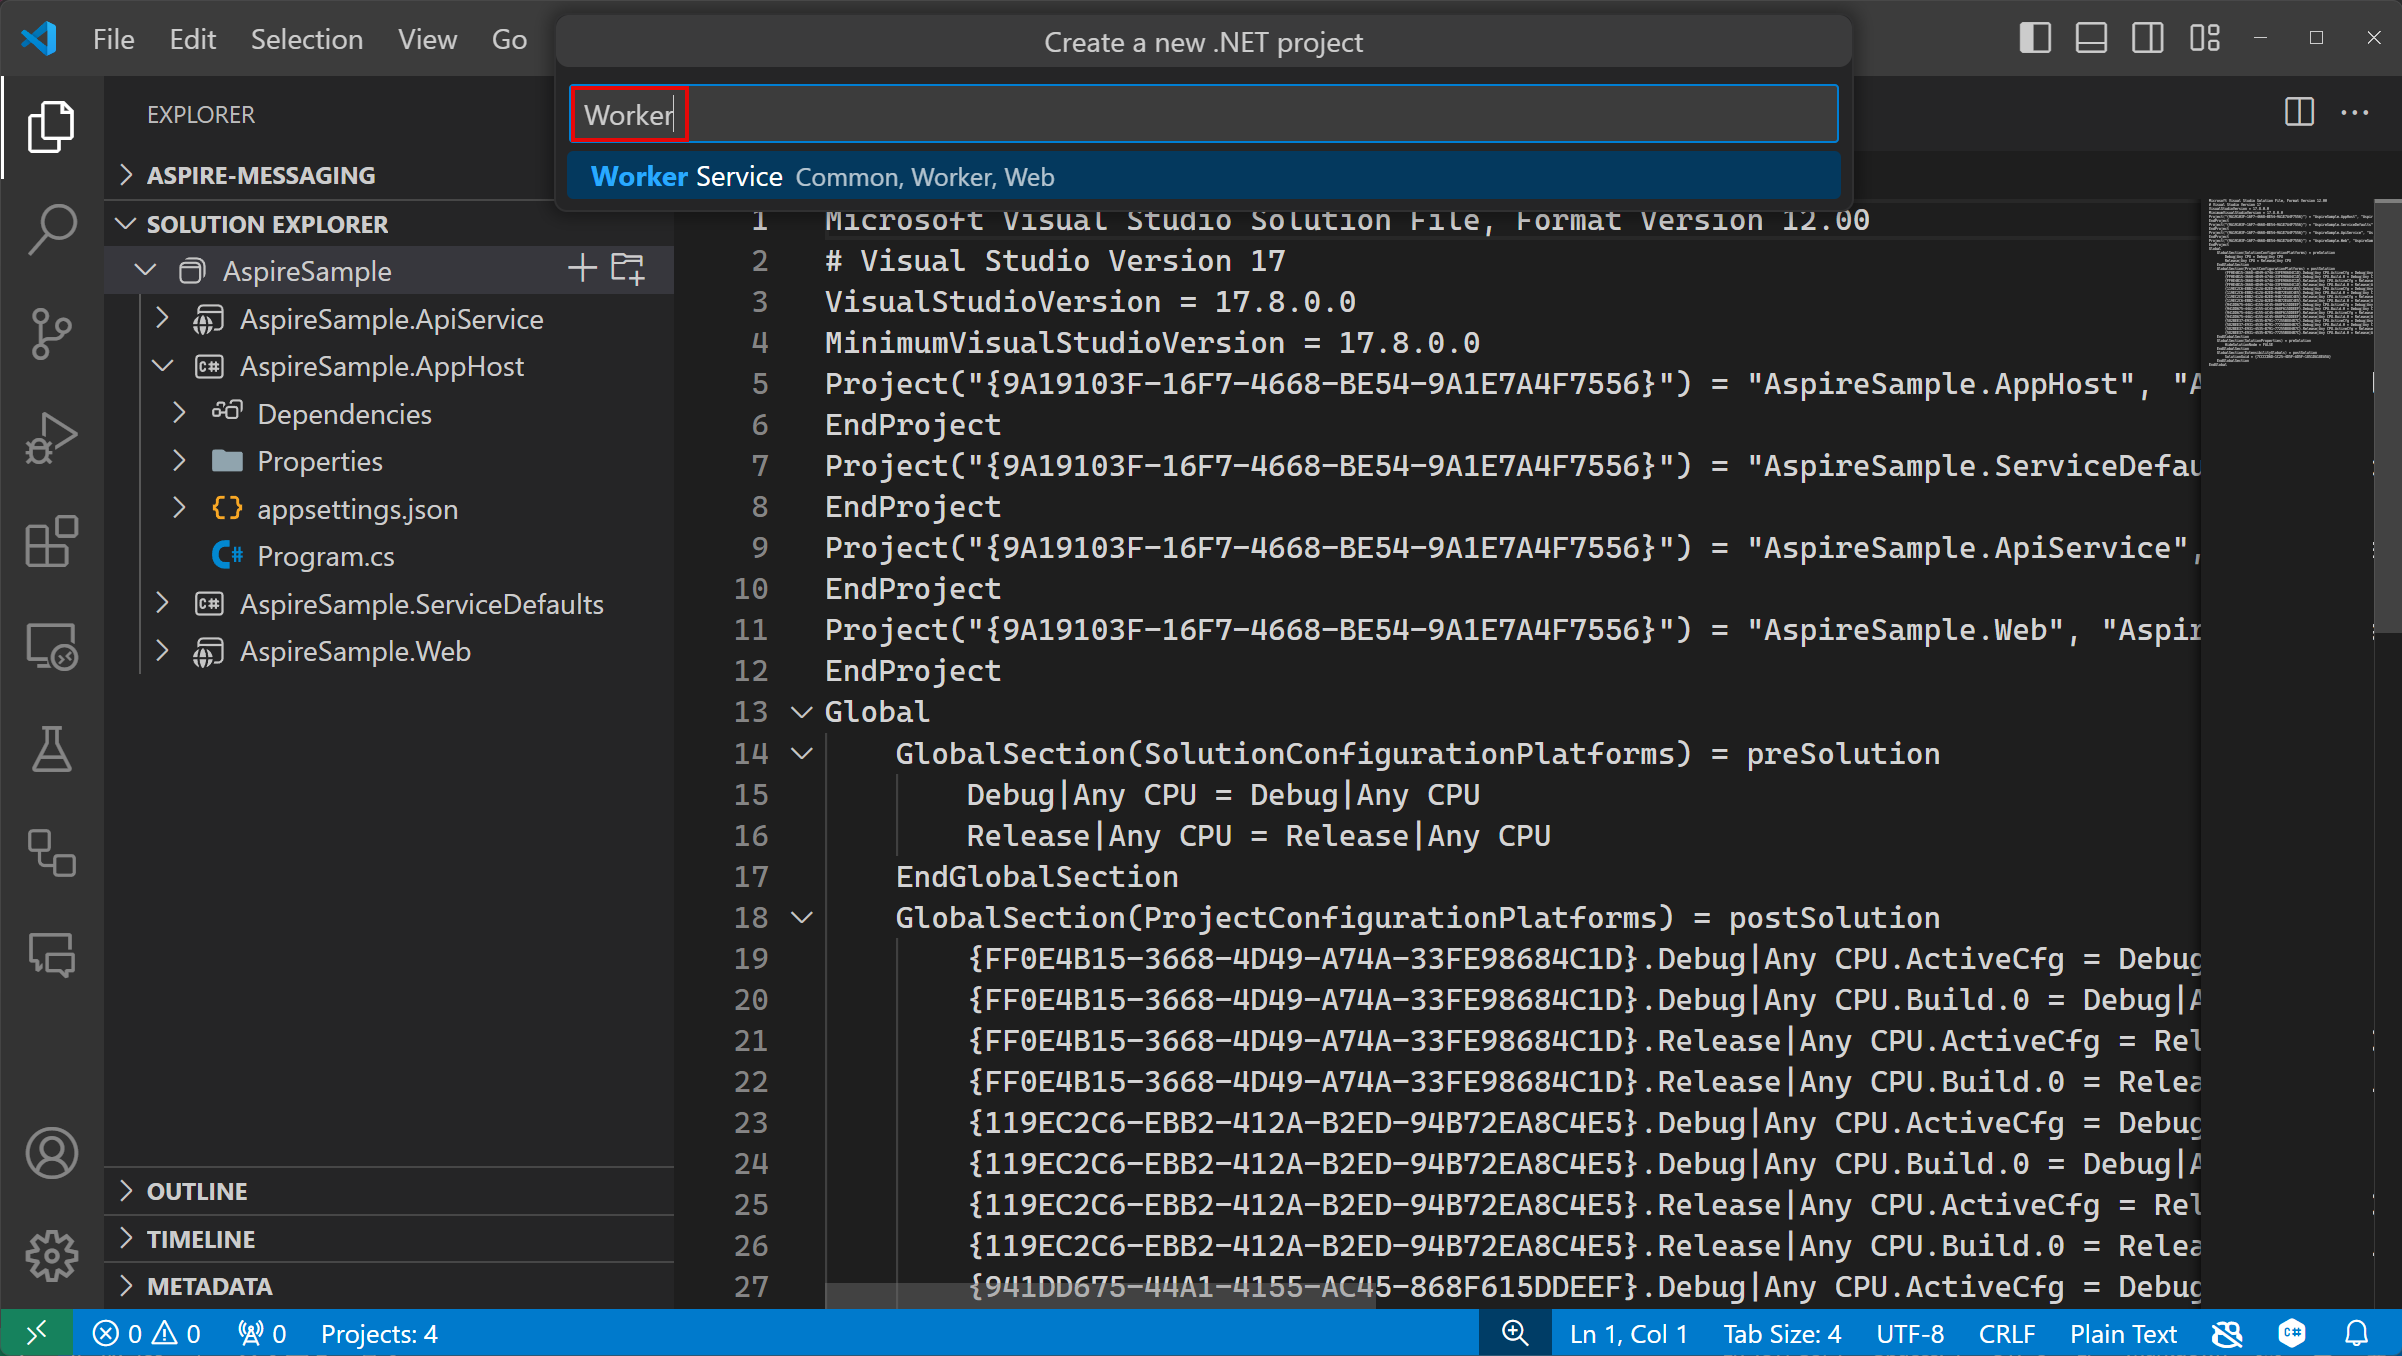The image size is (2402, 1356).
Task: Expand the METADATA section
Action: click(126, 1285)
